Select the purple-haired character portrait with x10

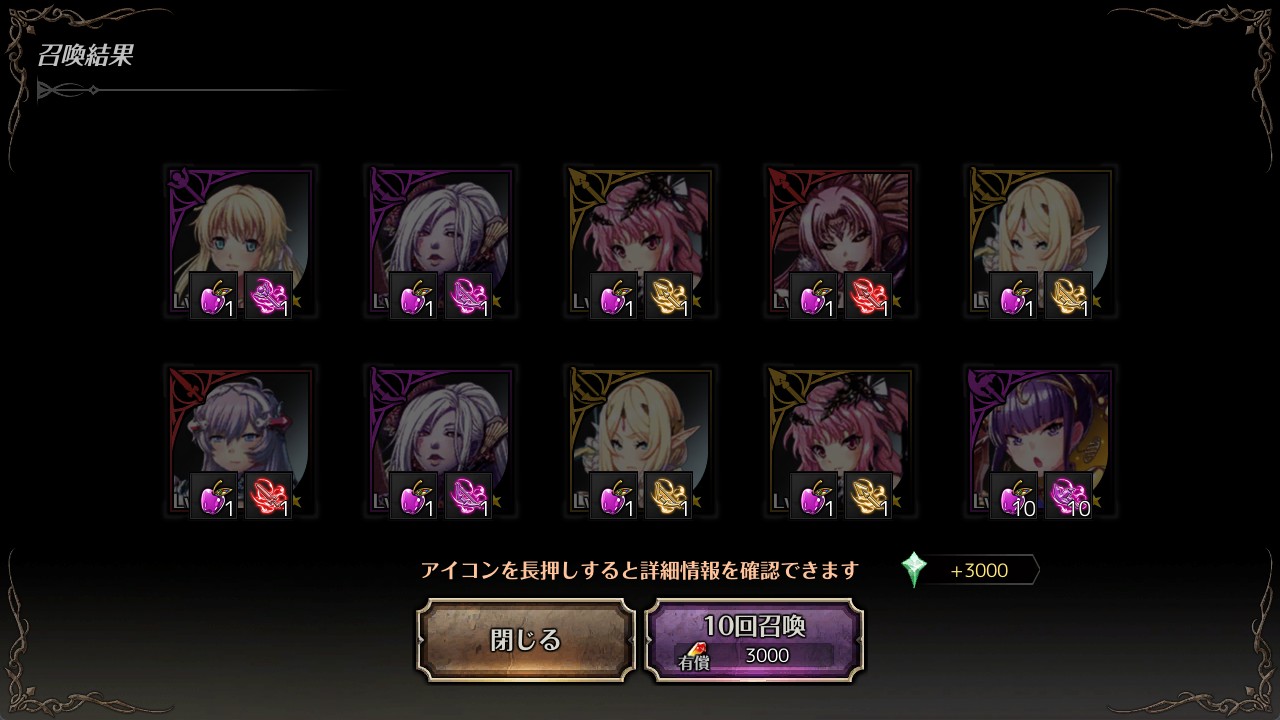tap(1040, 441)
